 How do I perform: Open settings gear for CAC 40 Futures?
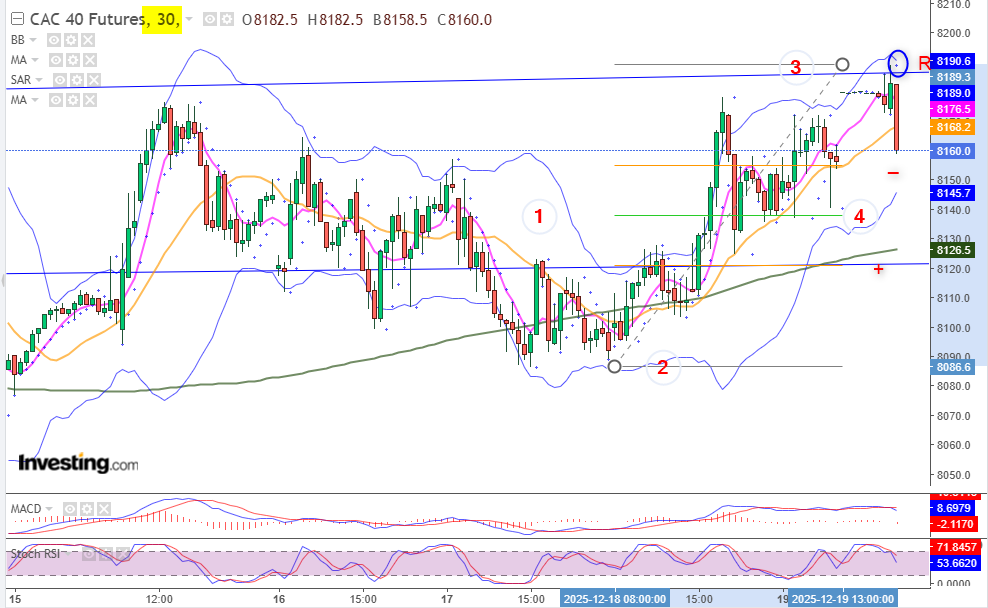(x=226, y=20)
